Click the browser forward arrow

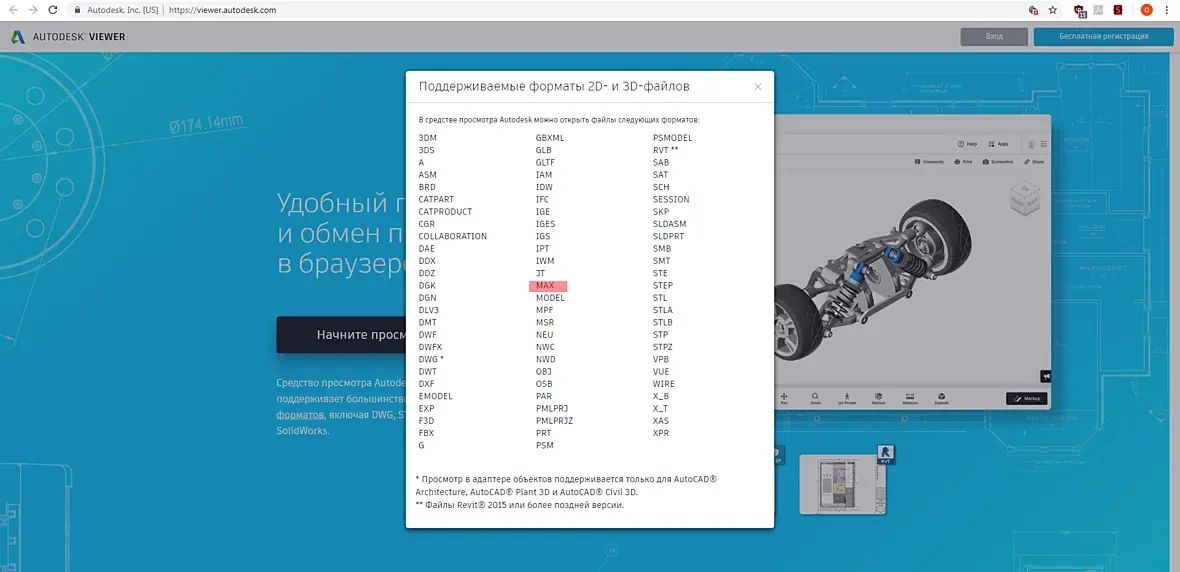click(32, 10)
